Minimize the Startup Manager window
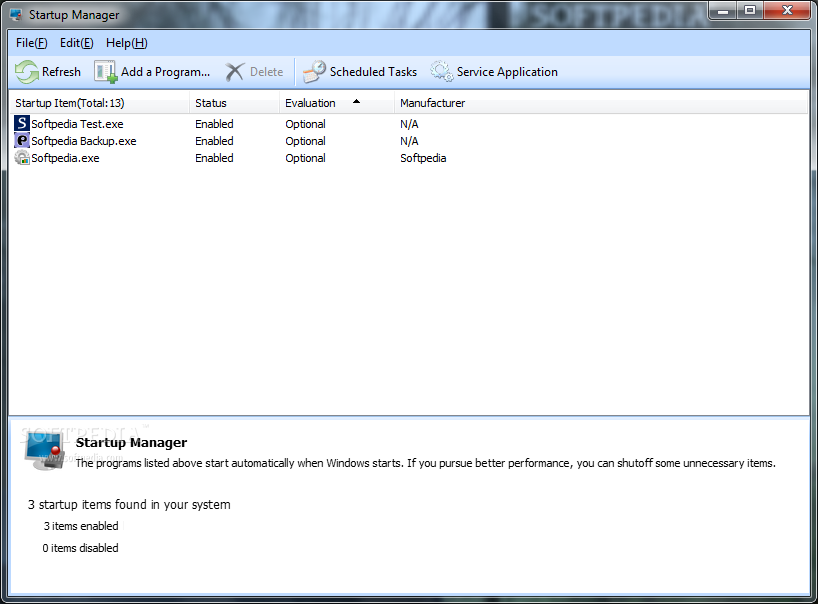The image size is (818, 604). 723,10
